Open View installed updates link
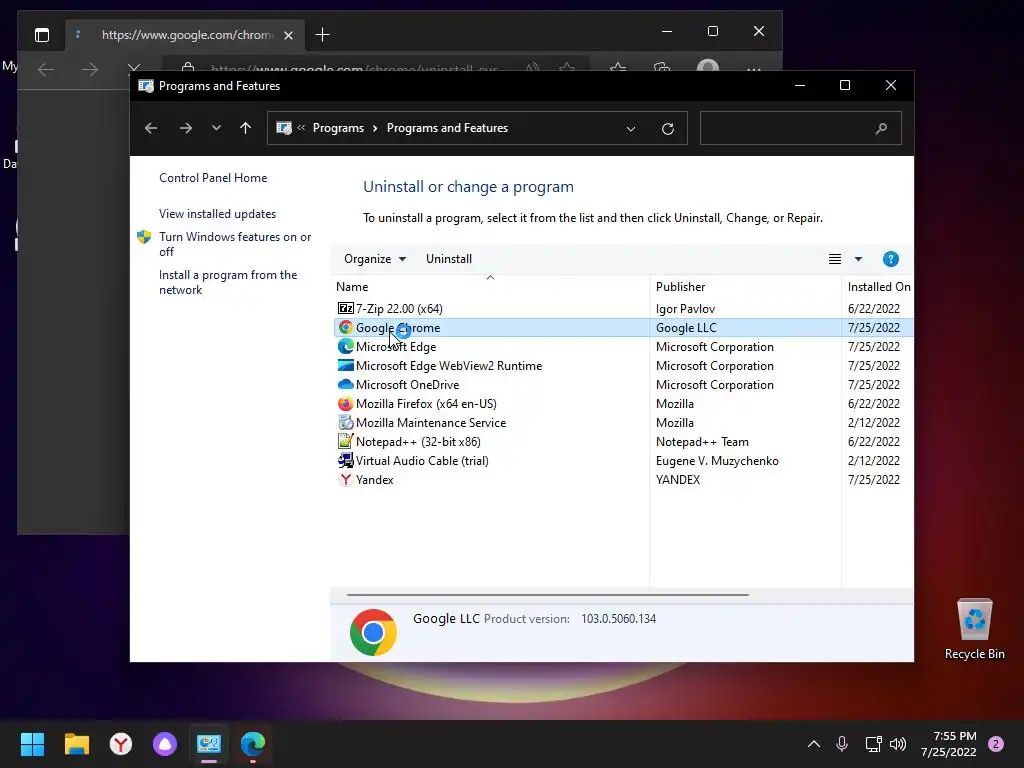Image resolution: width=1024 pixels, height=768 pixels. [x=217, y=214]
